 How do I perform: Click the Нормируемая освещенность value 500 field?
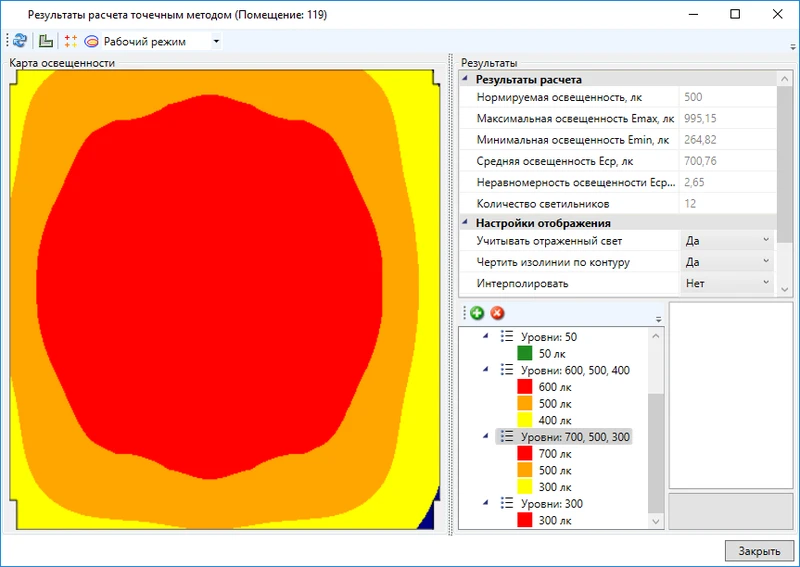click(726, 98)
